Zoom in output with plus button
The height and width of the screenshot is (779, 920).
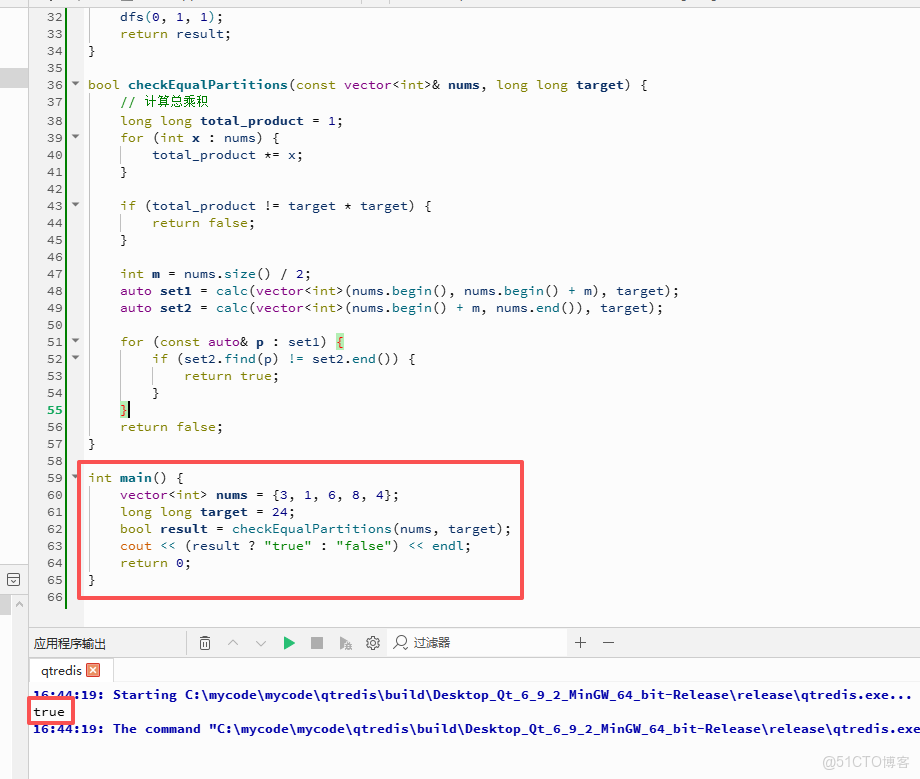click(x=580, y=643)
